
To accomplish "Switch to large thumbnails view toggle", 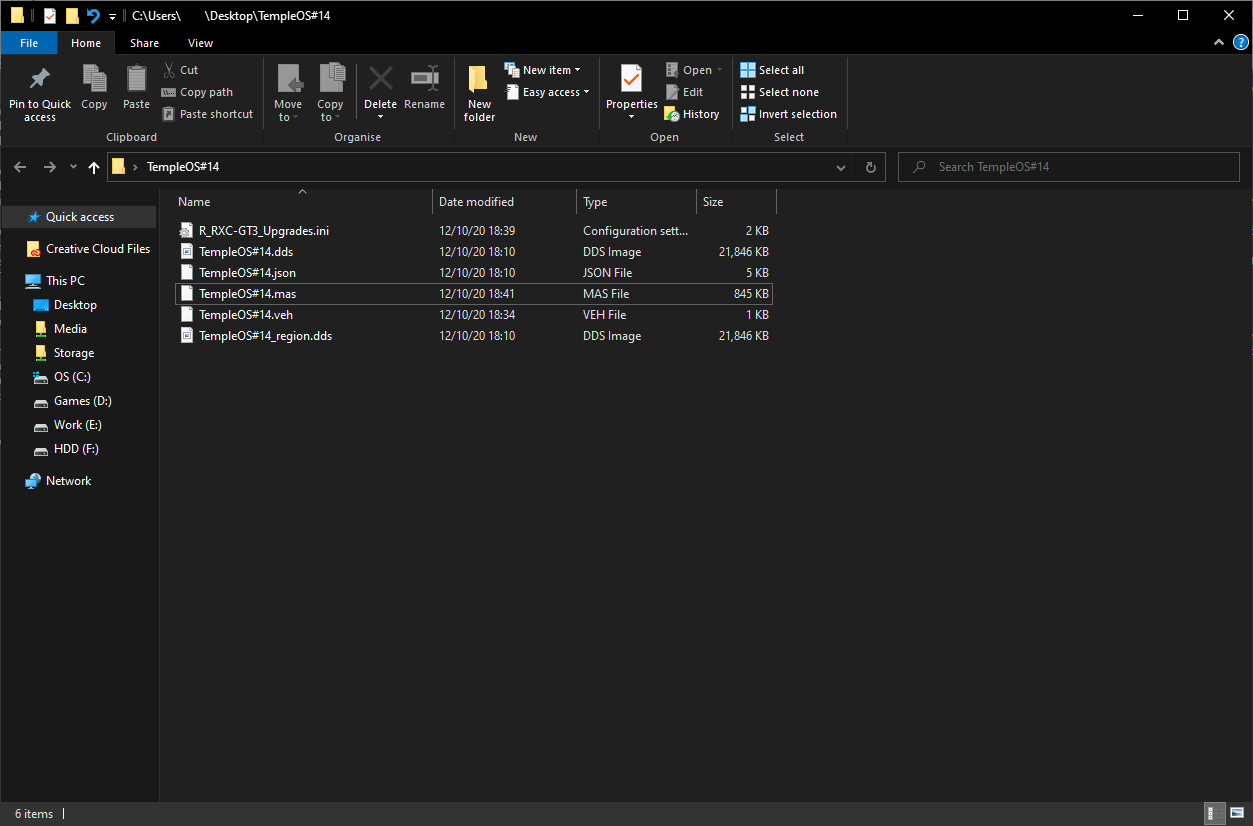I will pyautogui.click(x=1236, y=813).
